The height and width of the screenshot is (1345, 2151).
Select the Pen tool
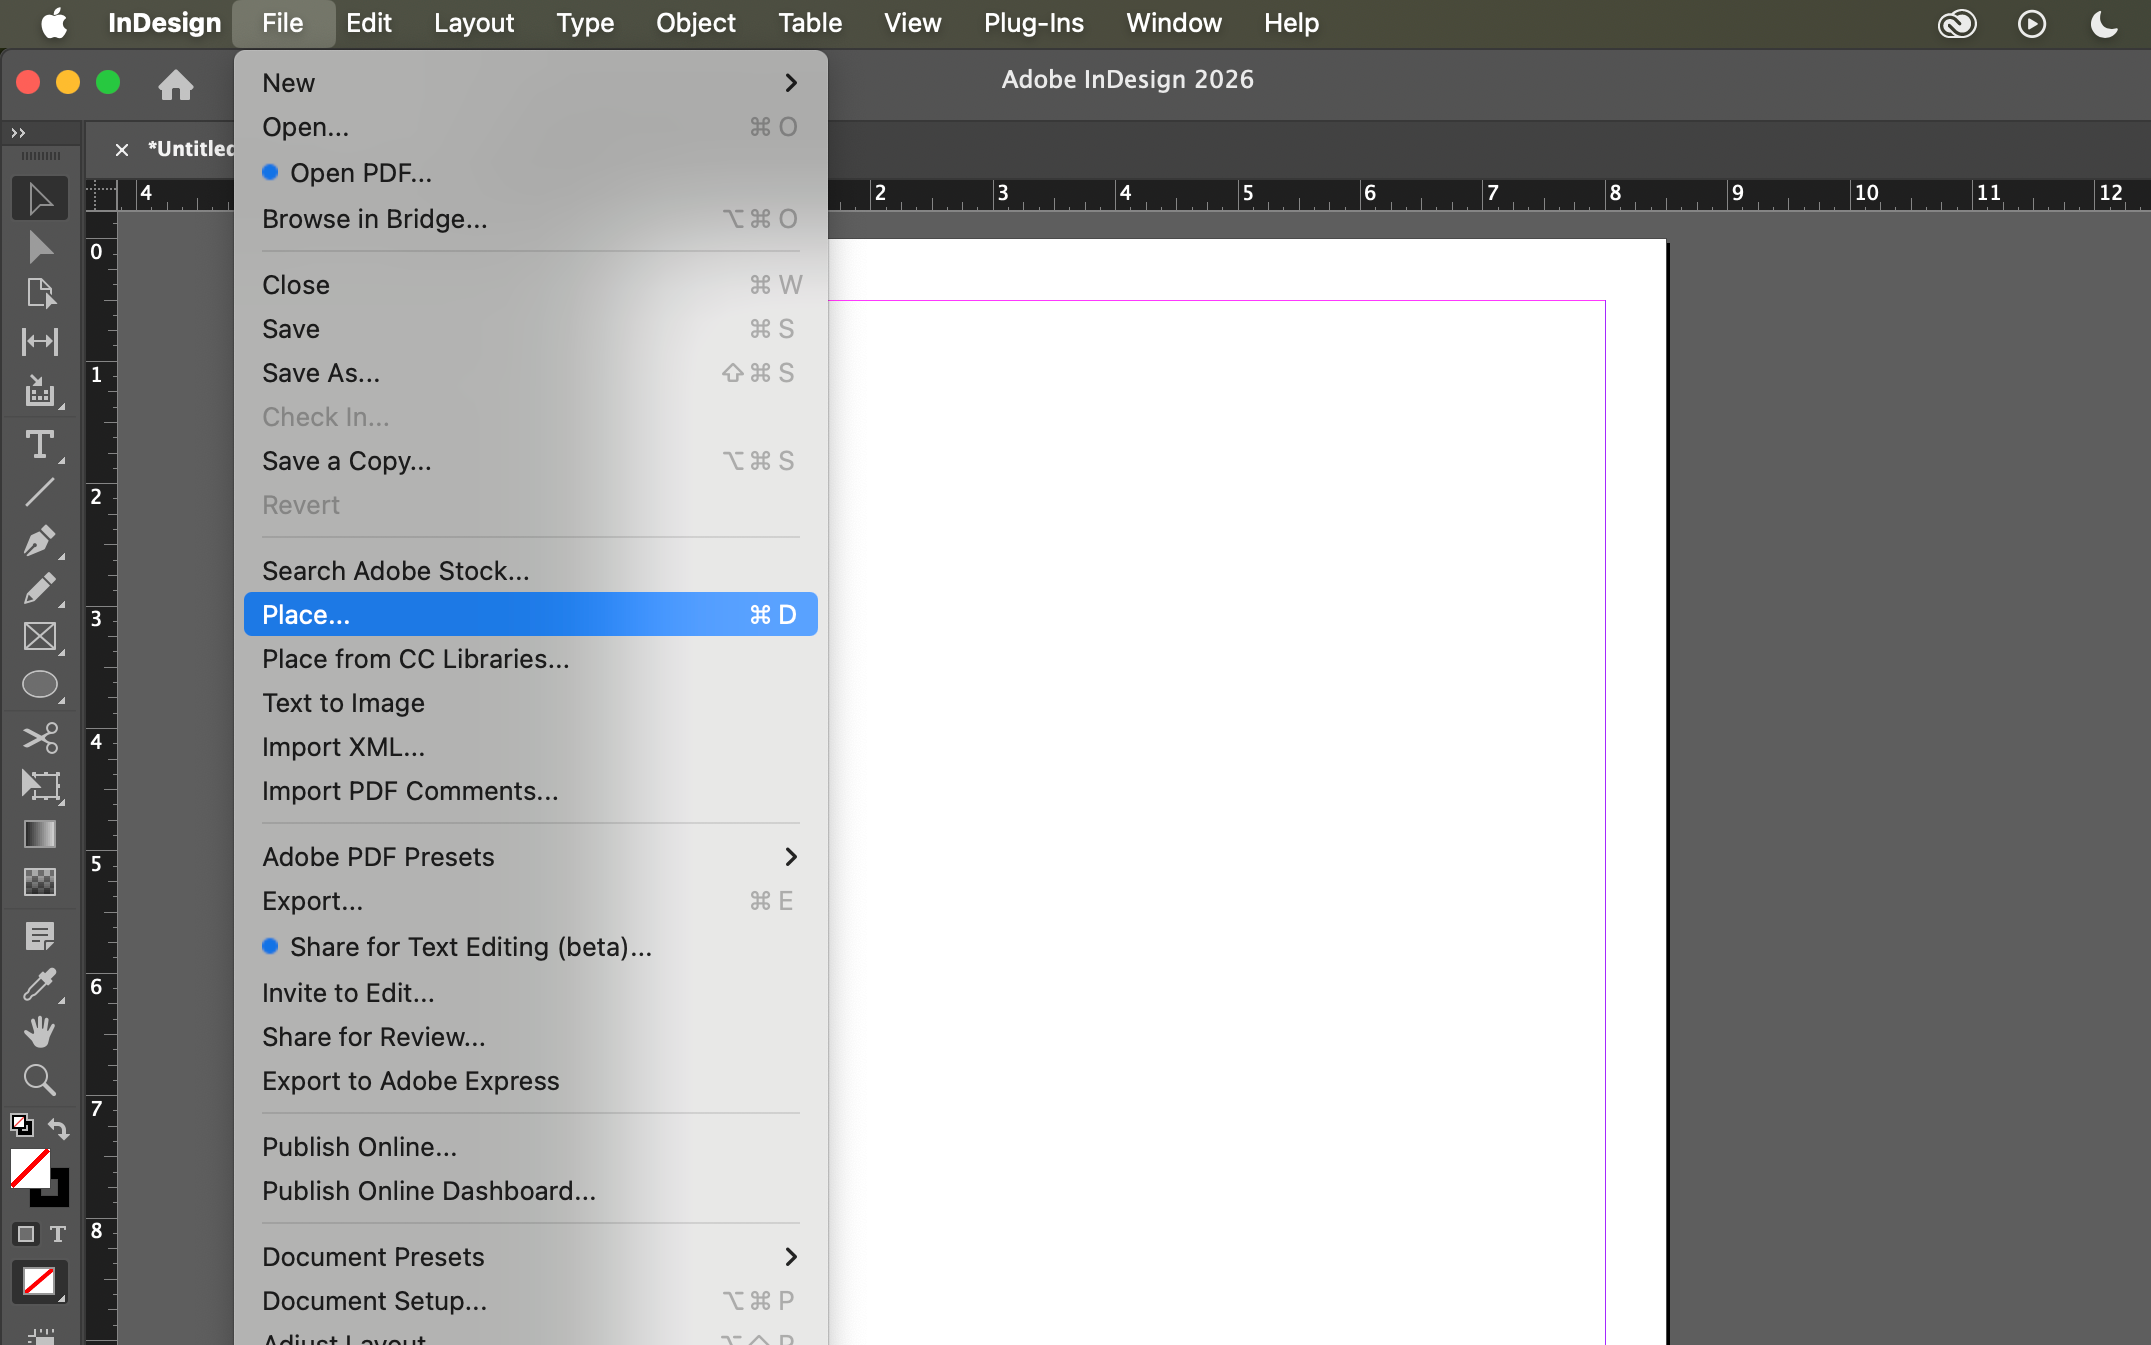(40, 541)
